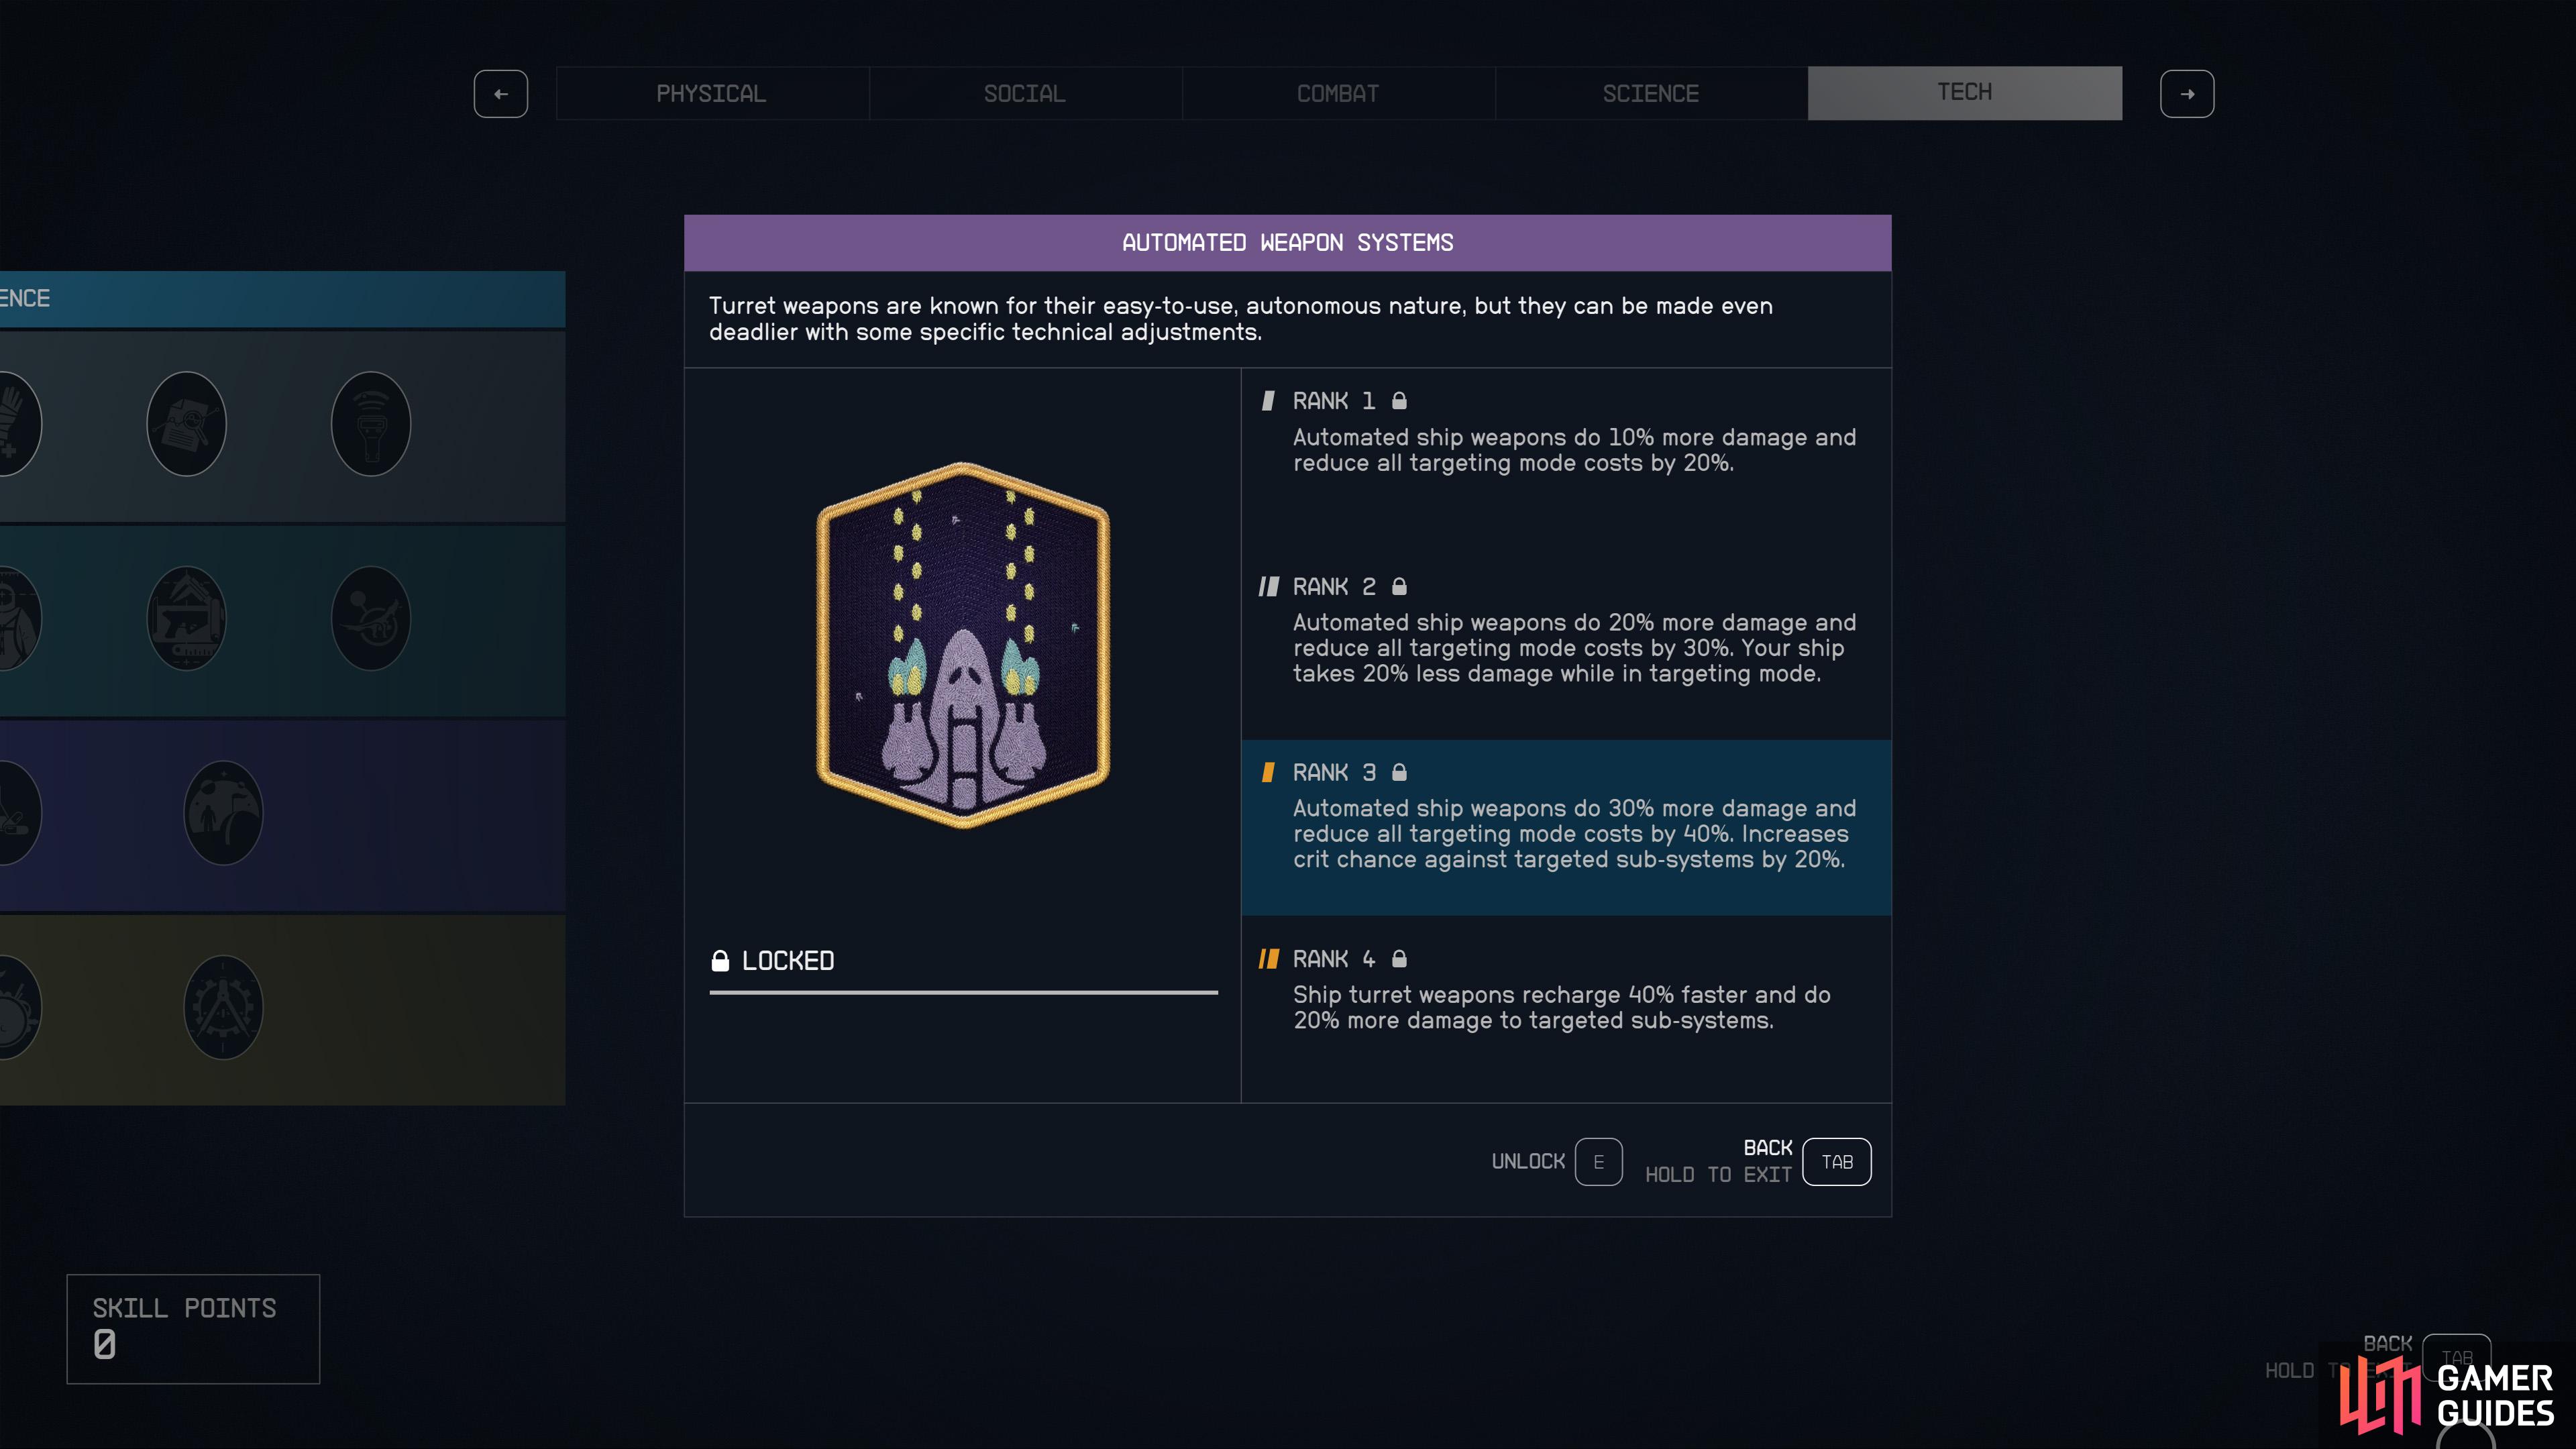2576x1449 pixels.
Task: Select the highlighted Rank 3 row
Action: click(1566, 828)
